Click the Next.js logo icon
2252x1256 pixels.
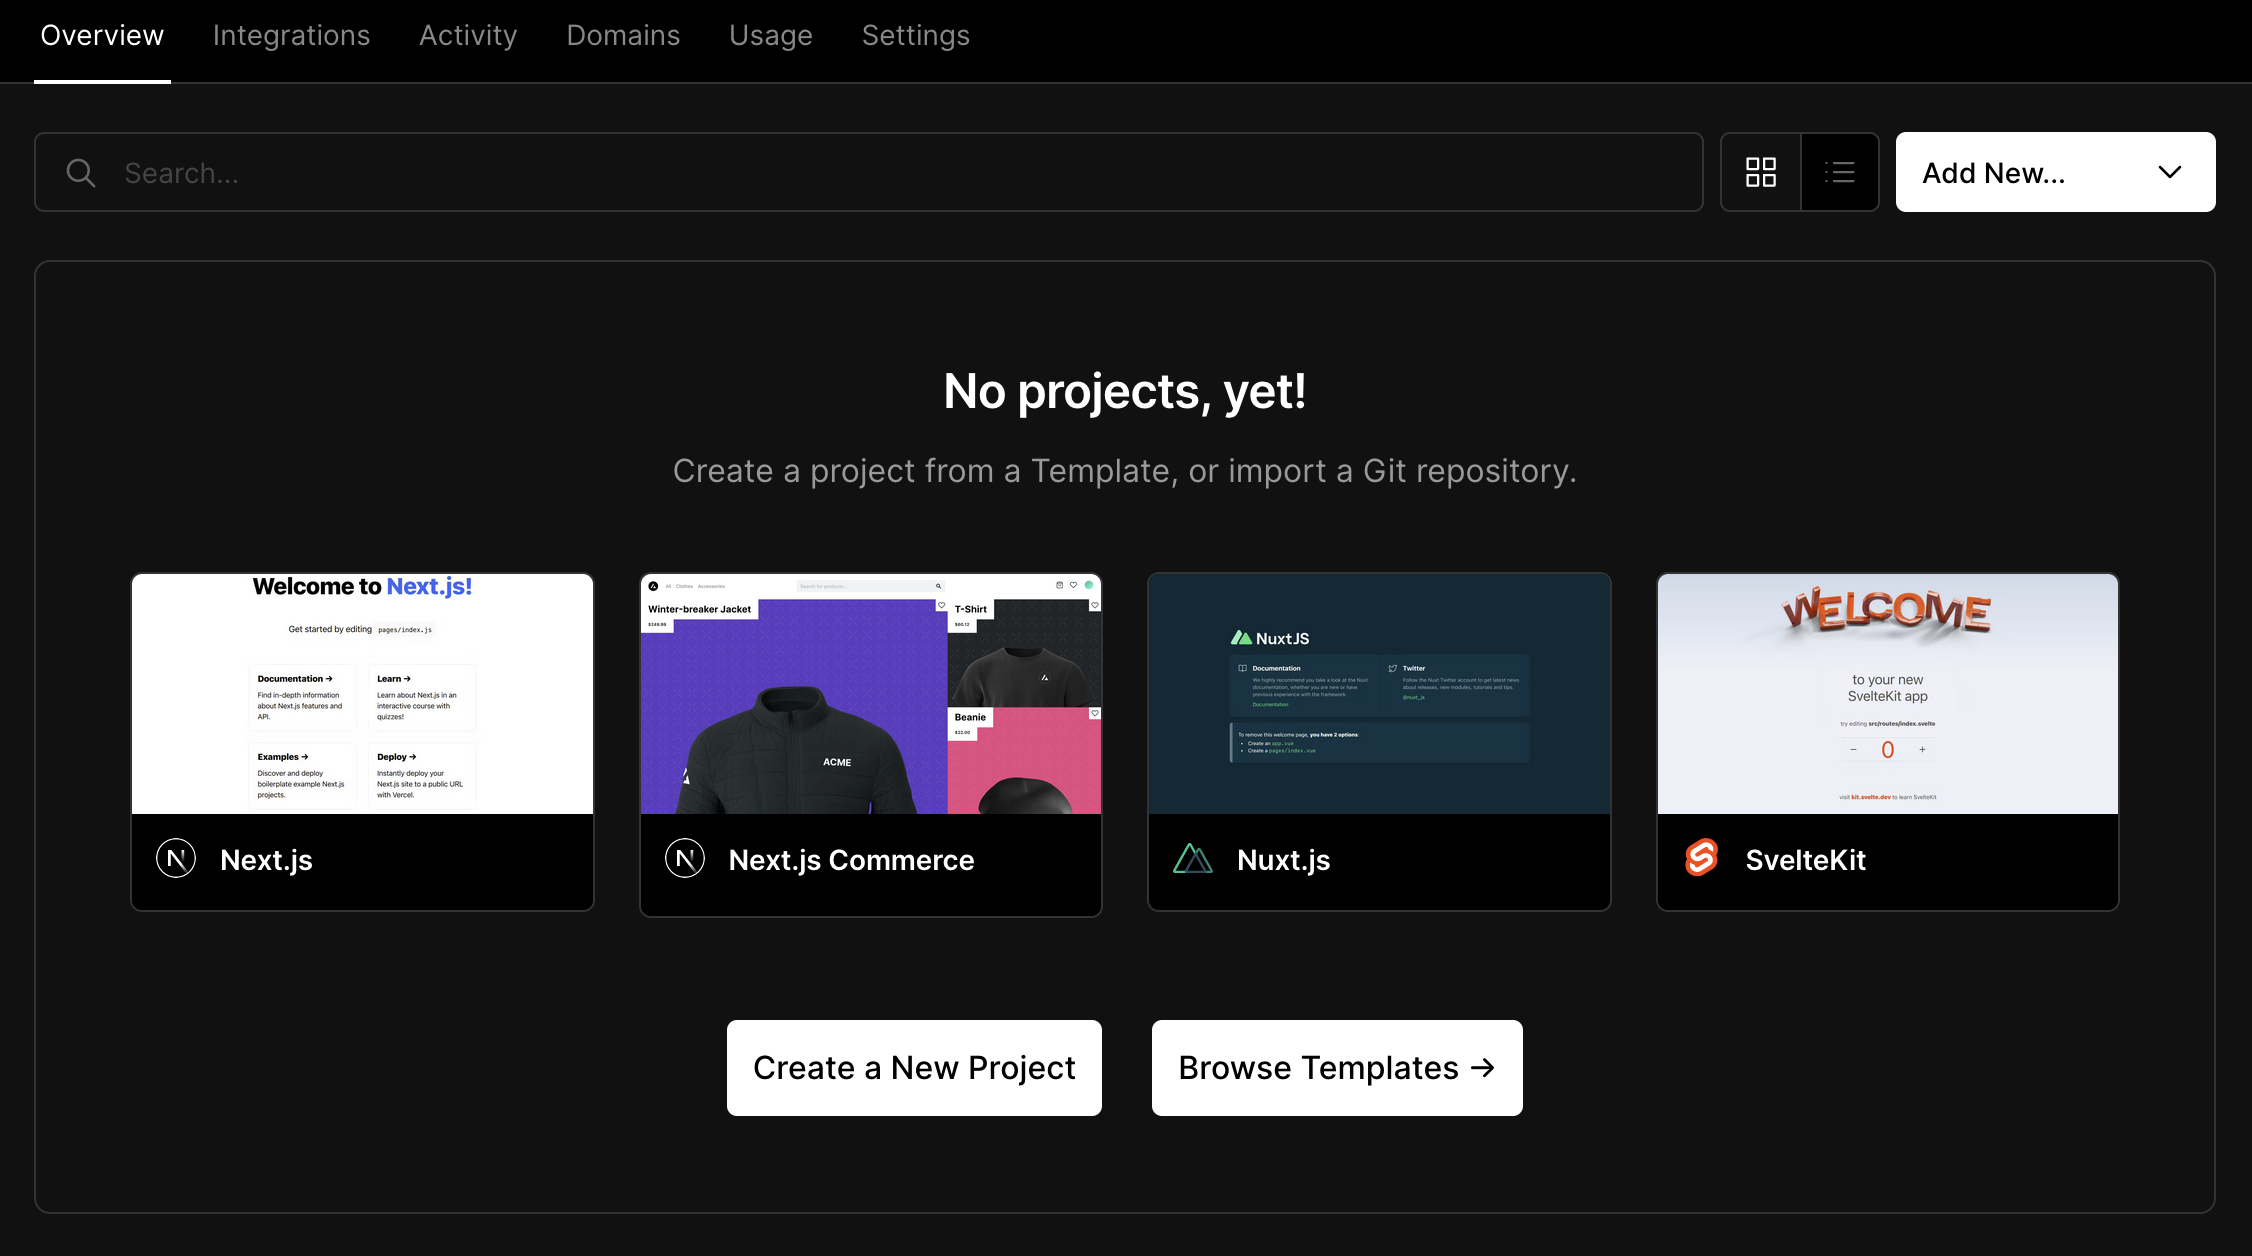[176, 858]
